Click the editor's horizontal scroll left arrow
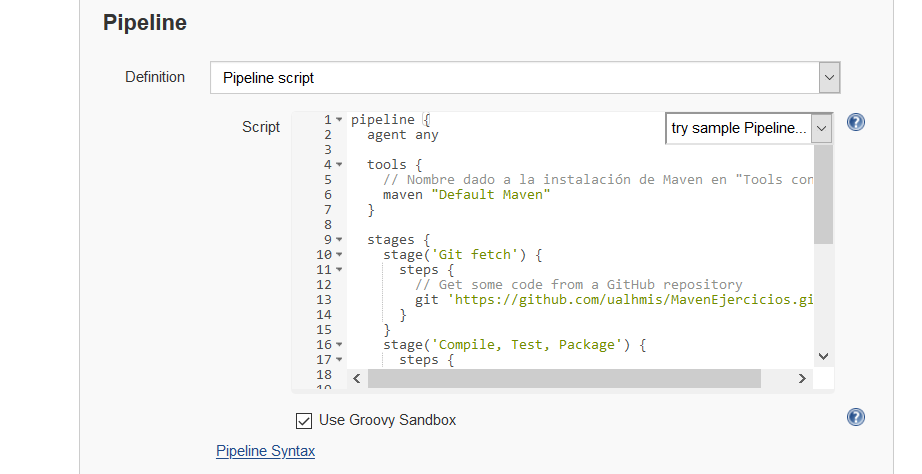 (357, 379)
